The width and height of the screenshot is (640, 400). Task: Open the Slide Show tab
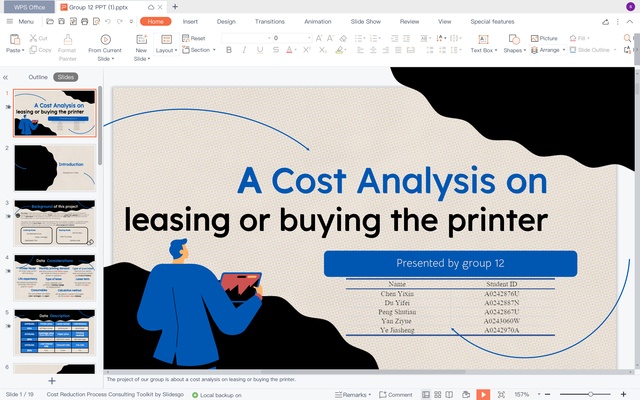tap(366, 22)
